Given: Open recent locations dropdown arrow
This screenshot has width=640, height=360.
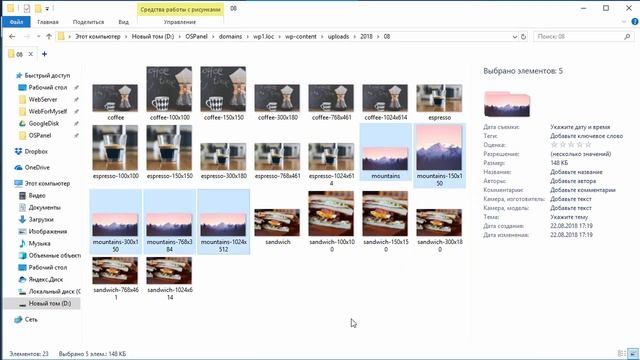Looking at the screenshot, I should point(38,37).
